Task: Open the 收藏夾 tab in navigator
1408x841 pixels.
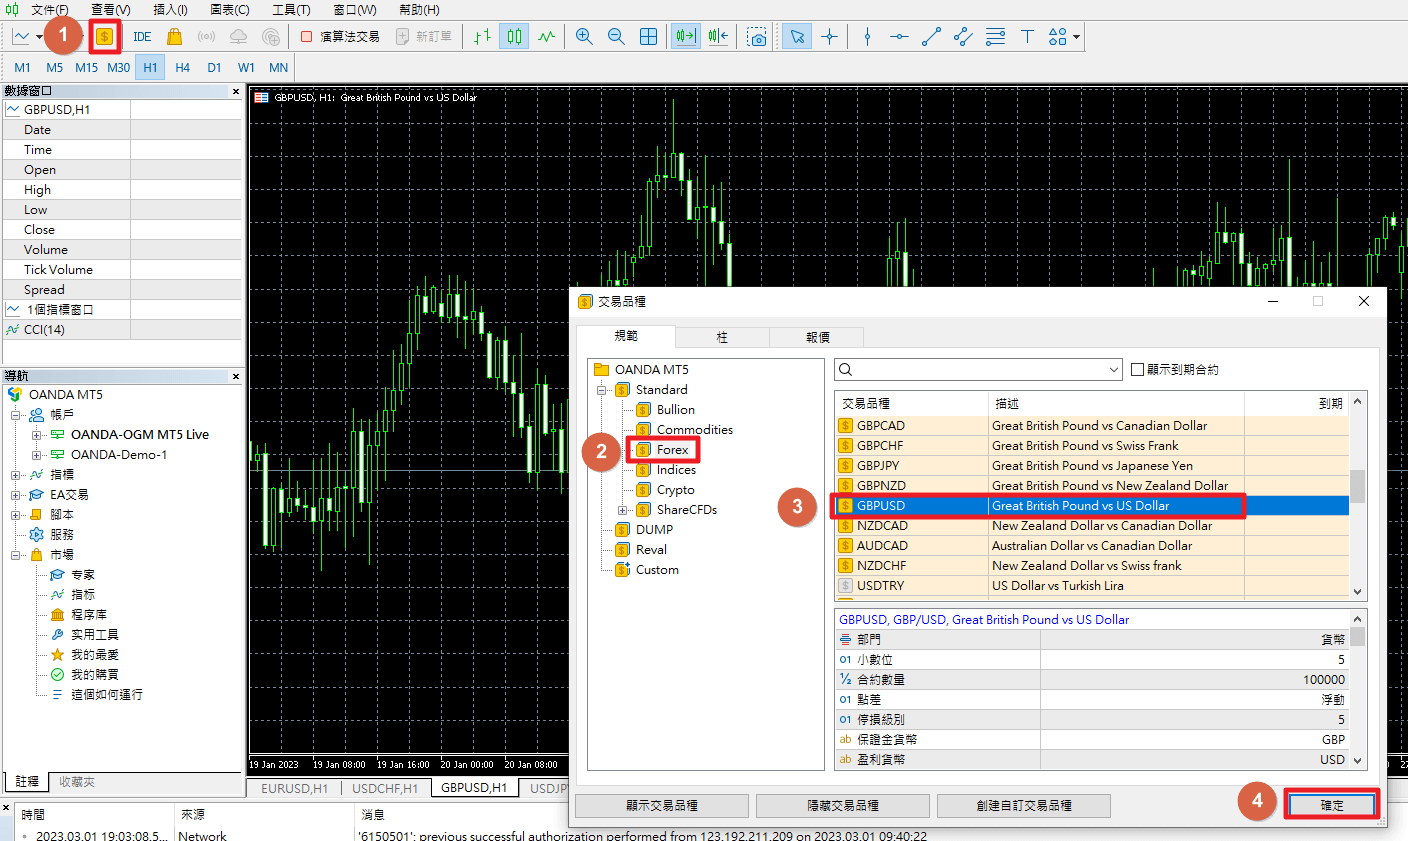Action: tap(77, 782)
